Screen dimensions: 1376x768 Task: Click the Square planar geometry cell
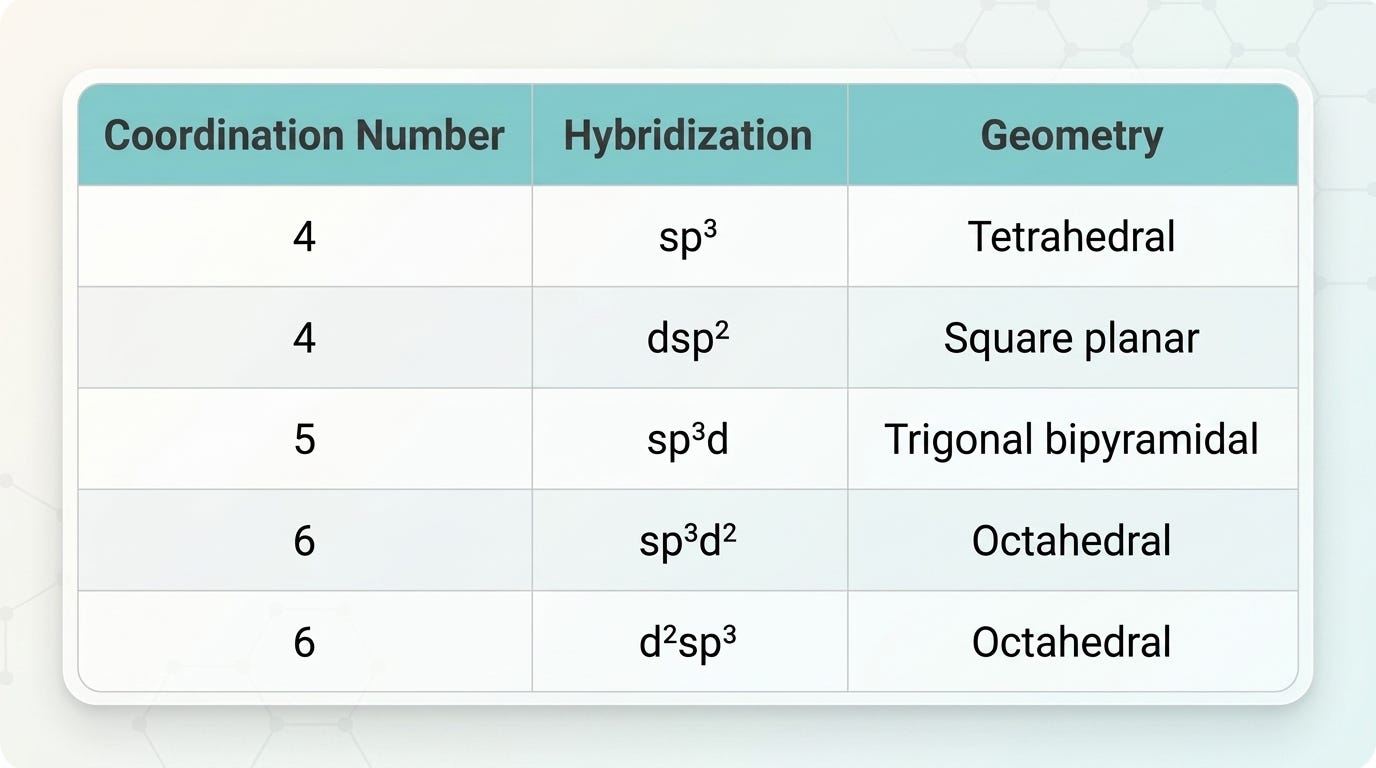point(1071,339)
